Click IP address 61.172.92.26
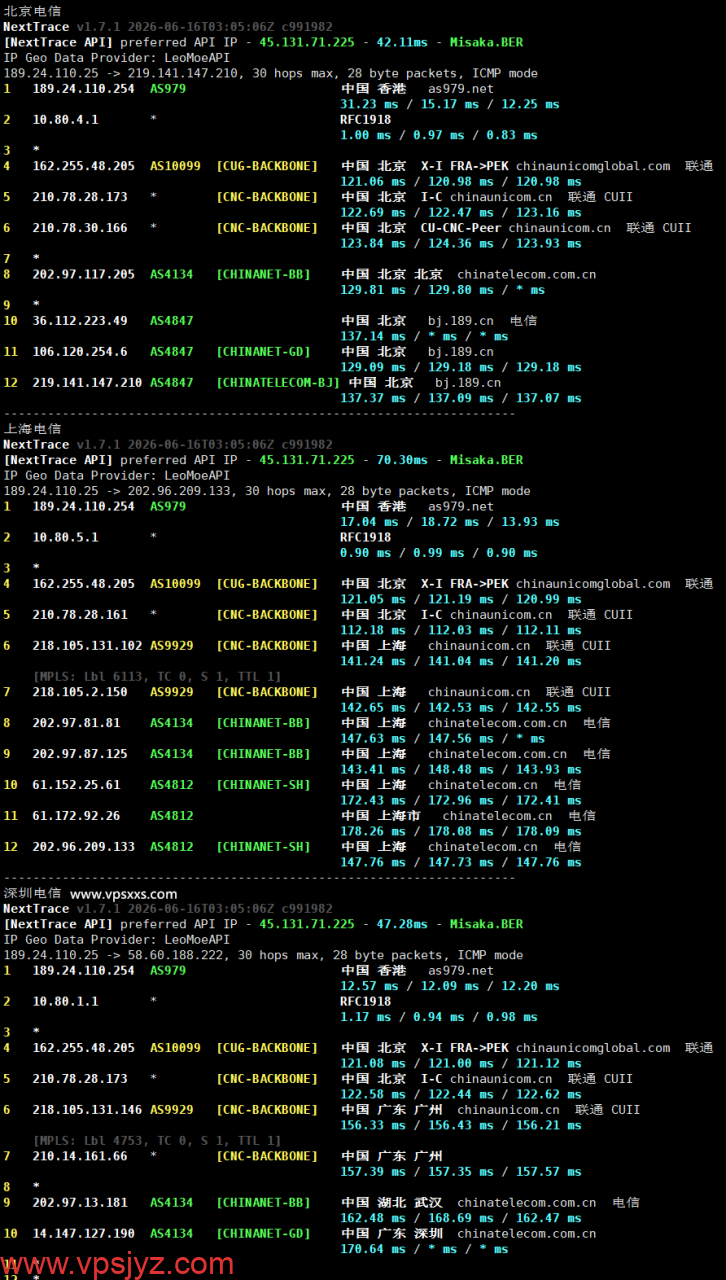 tap(76, 816)
